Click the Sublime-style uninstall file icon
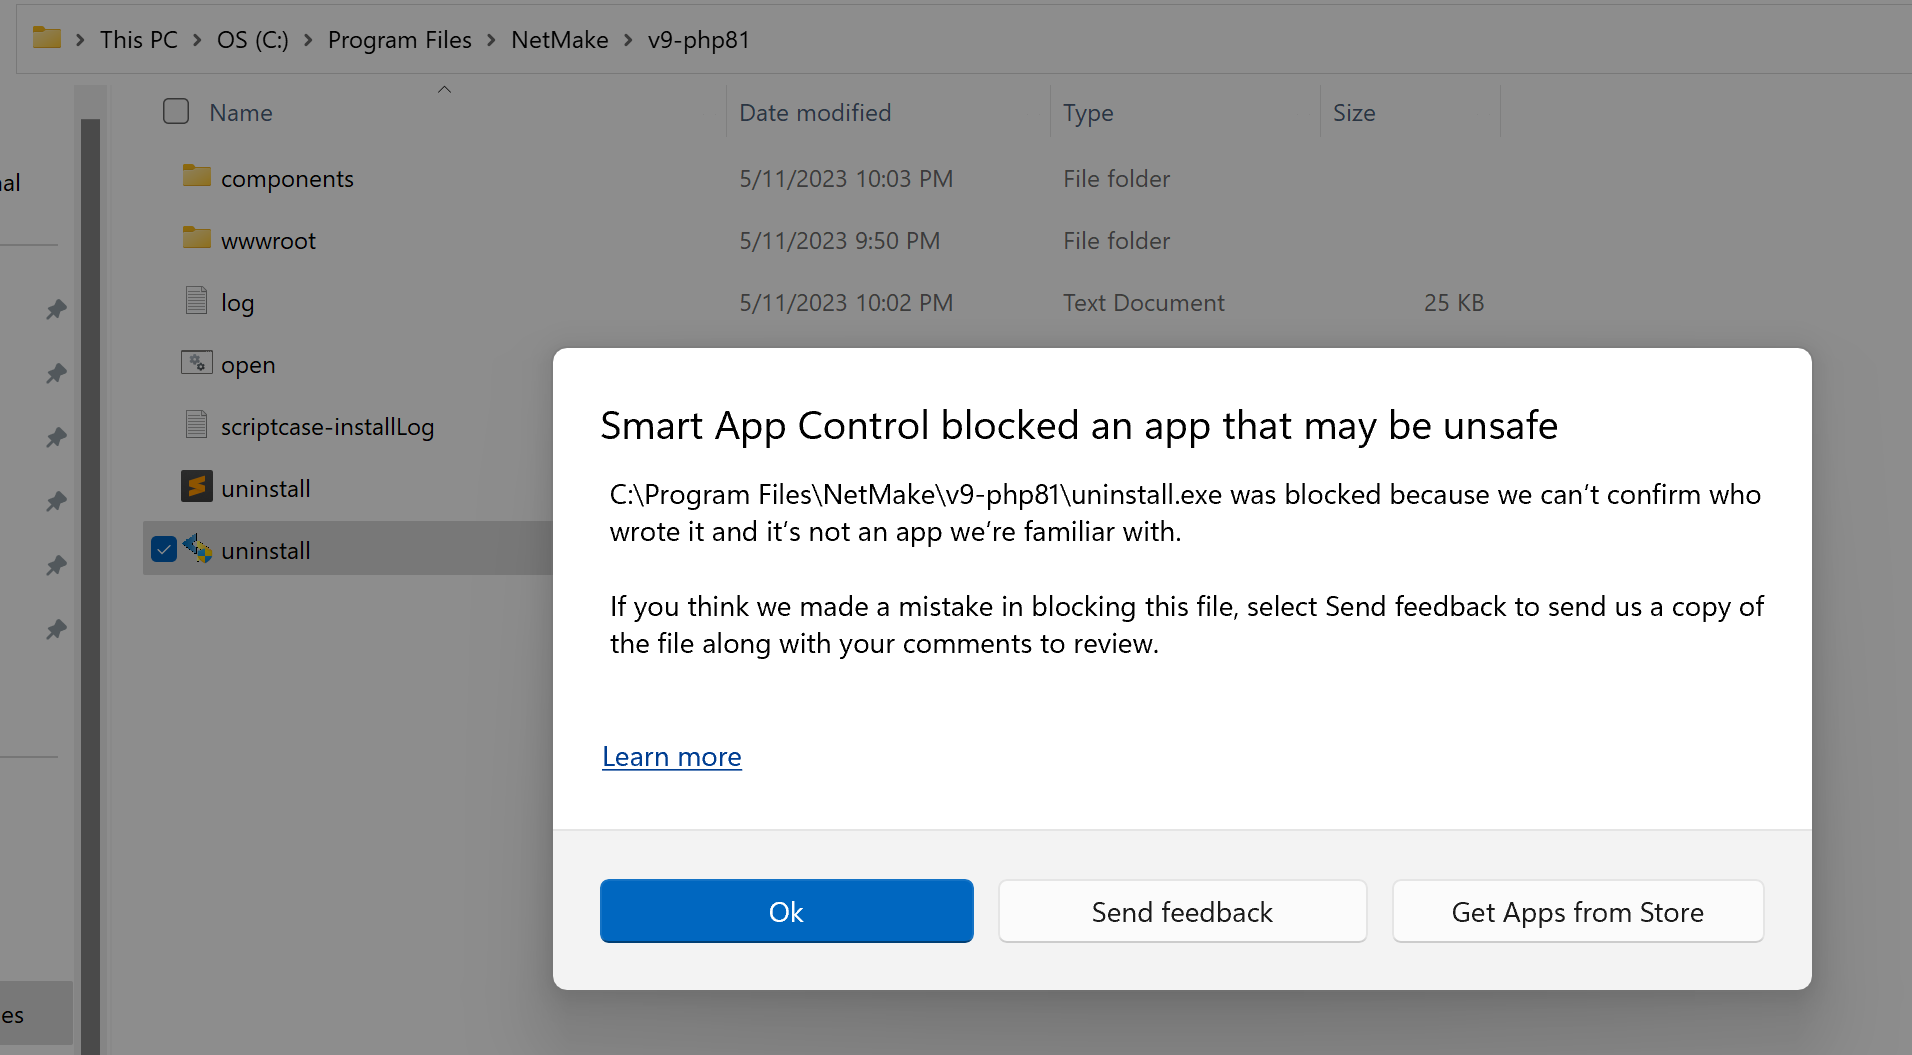 click(x=197, y=487)
